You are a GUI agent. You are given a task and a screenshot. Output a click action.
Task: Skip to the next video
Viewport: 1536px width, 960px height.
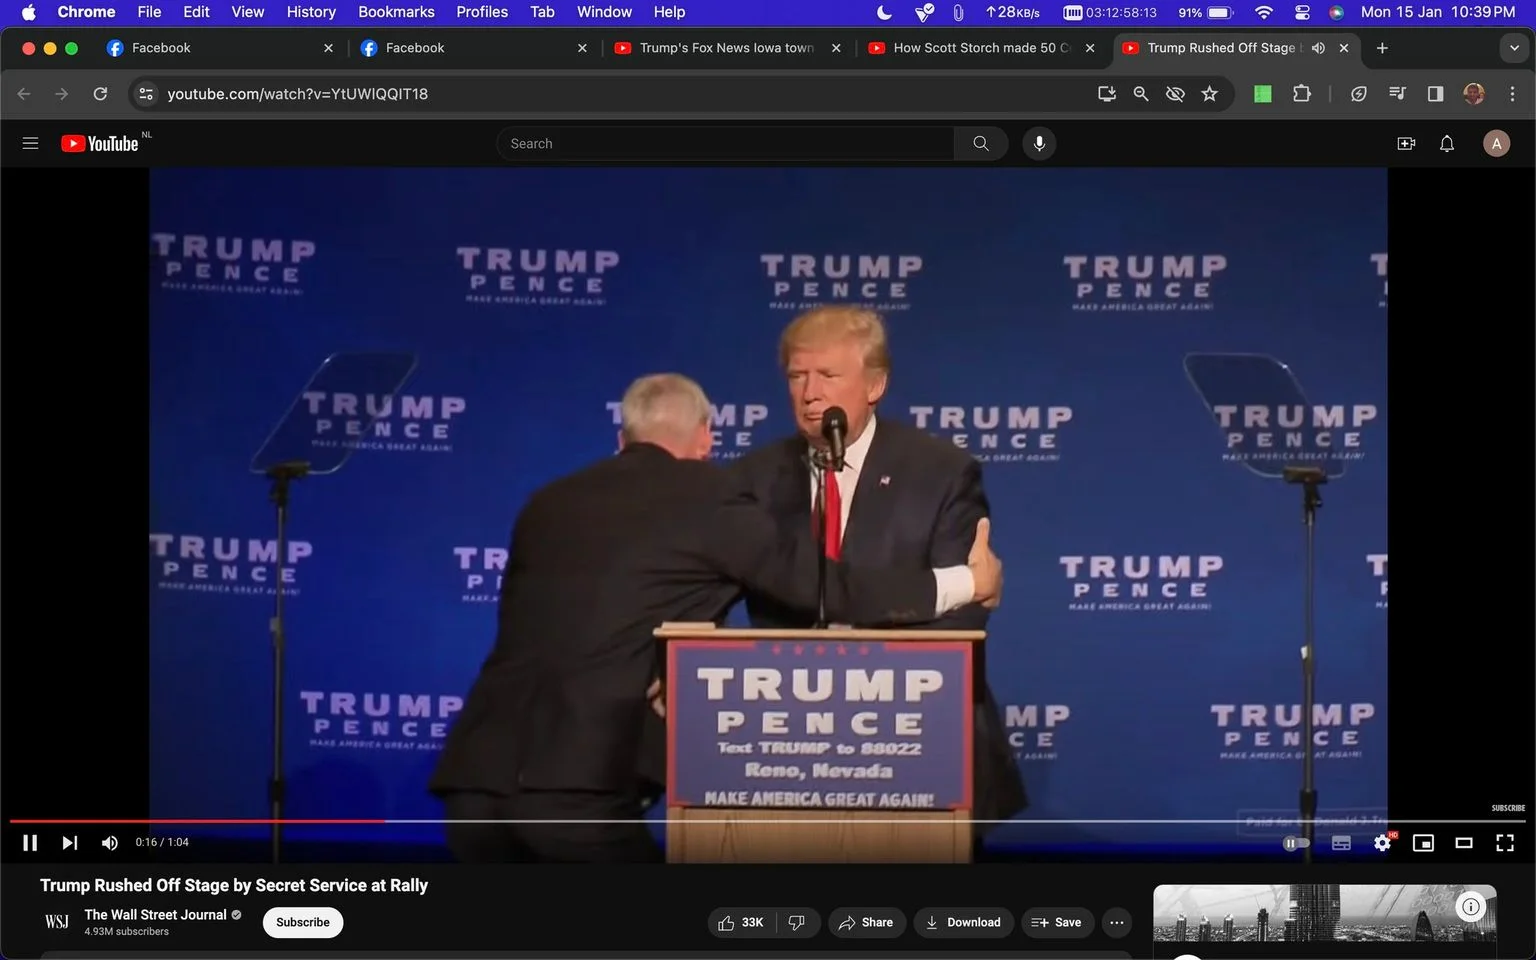[x=69, y=843]
